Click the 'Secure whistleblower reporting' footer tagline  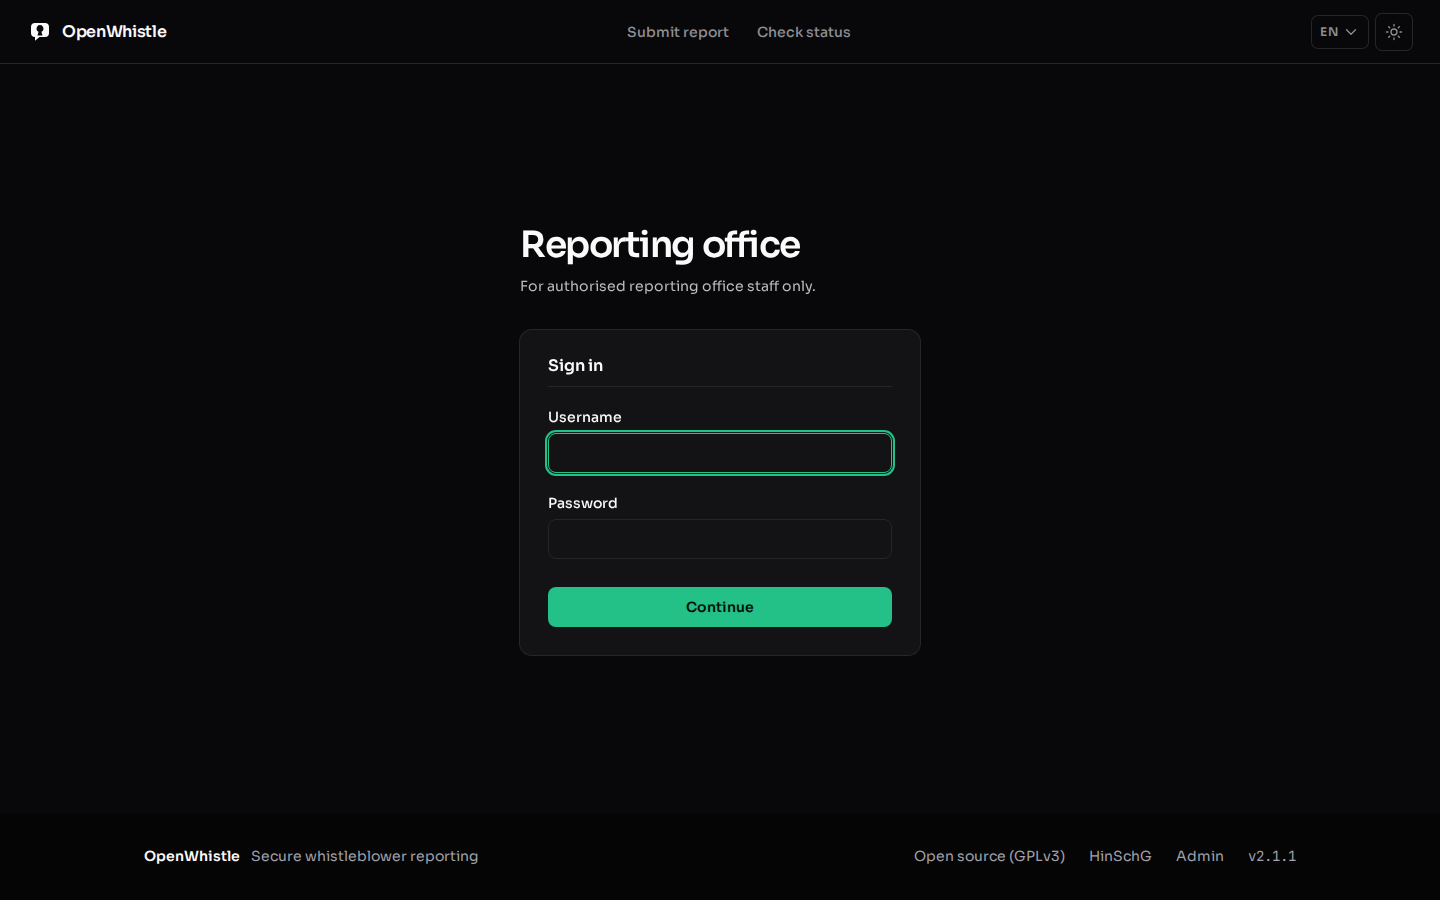point(365,856)
